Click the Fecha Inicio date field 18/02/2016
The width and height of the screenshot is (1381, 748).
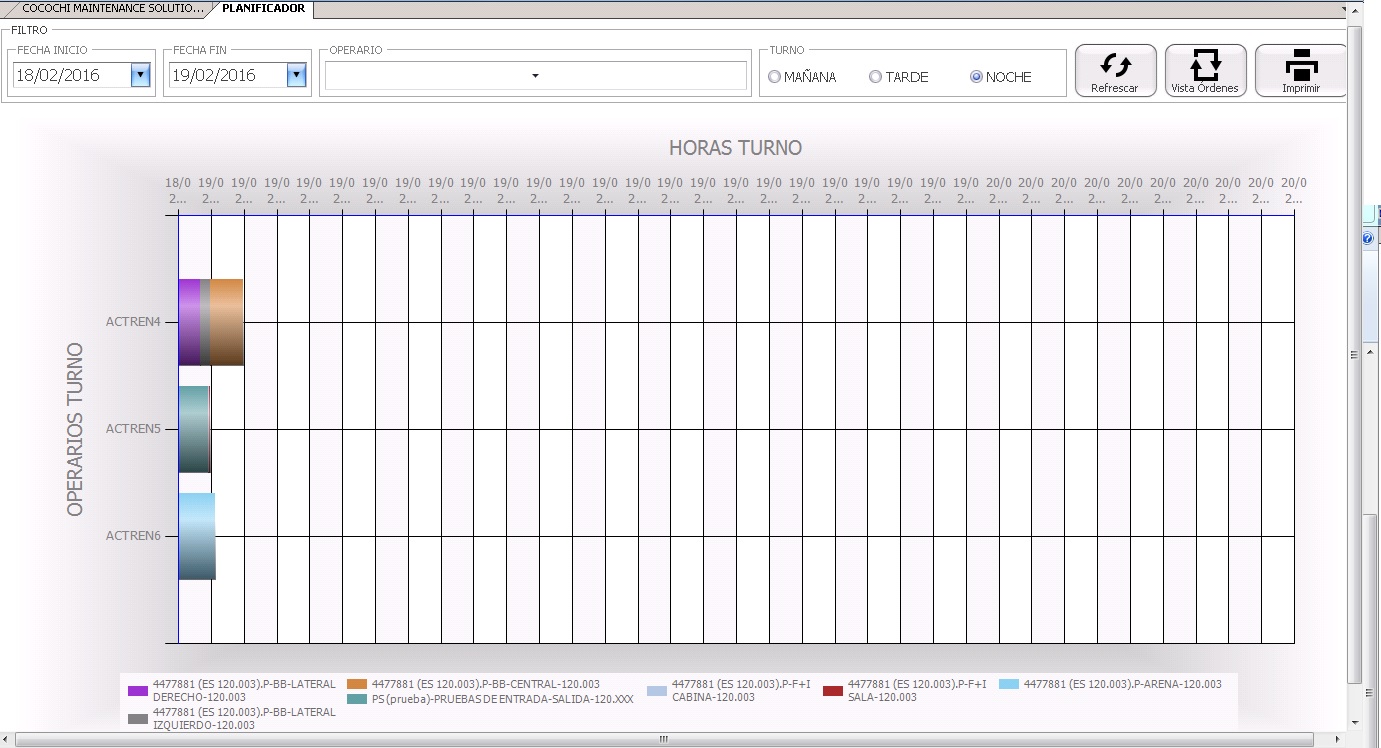tap(71, 75)
